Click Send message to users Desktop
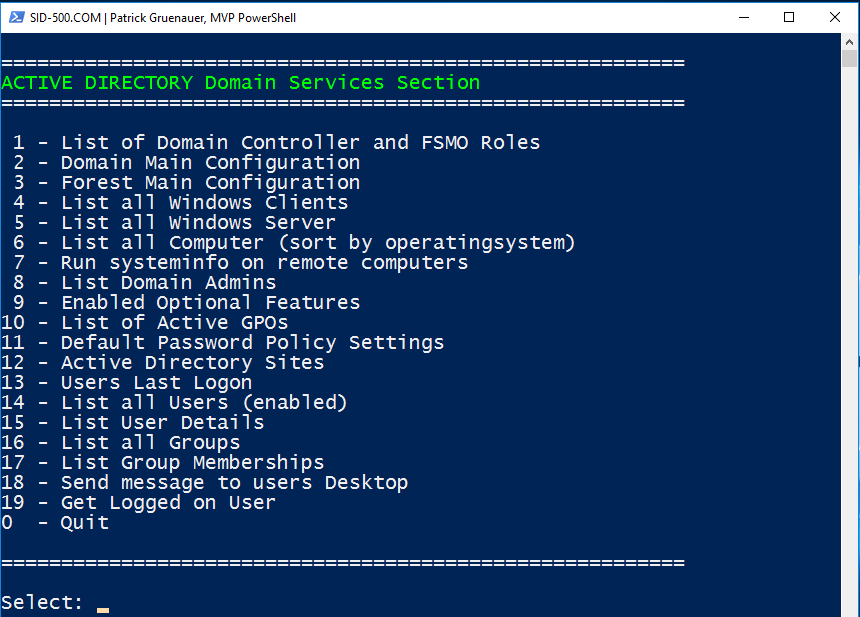The image size is (860, 617). [x=234, y=483]
